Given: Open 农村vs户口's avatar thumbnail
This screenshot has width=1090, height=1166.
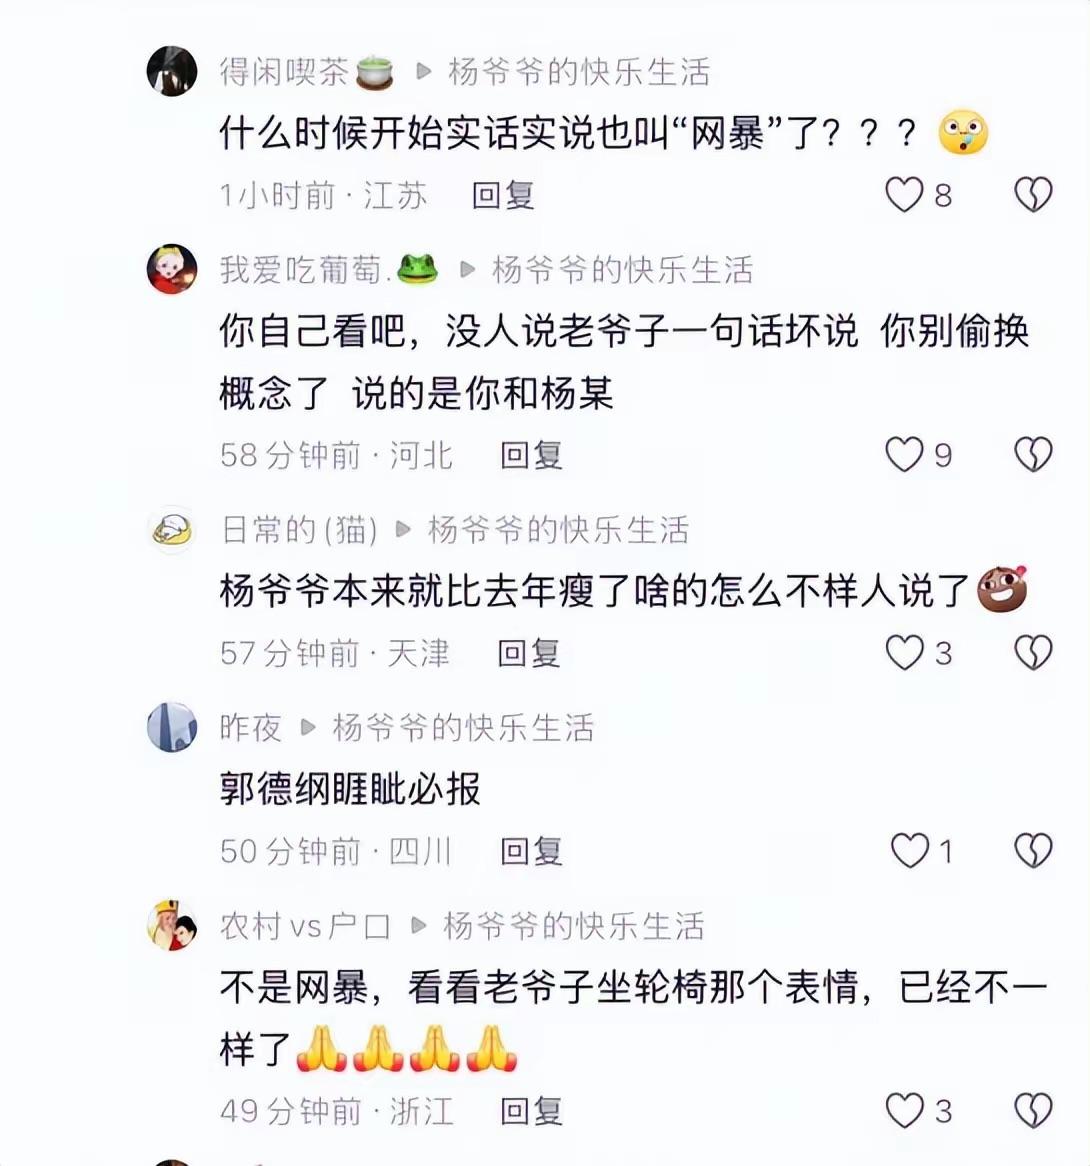Looking at the screenshot, I should pyautogui.click(x=172, y=925).
